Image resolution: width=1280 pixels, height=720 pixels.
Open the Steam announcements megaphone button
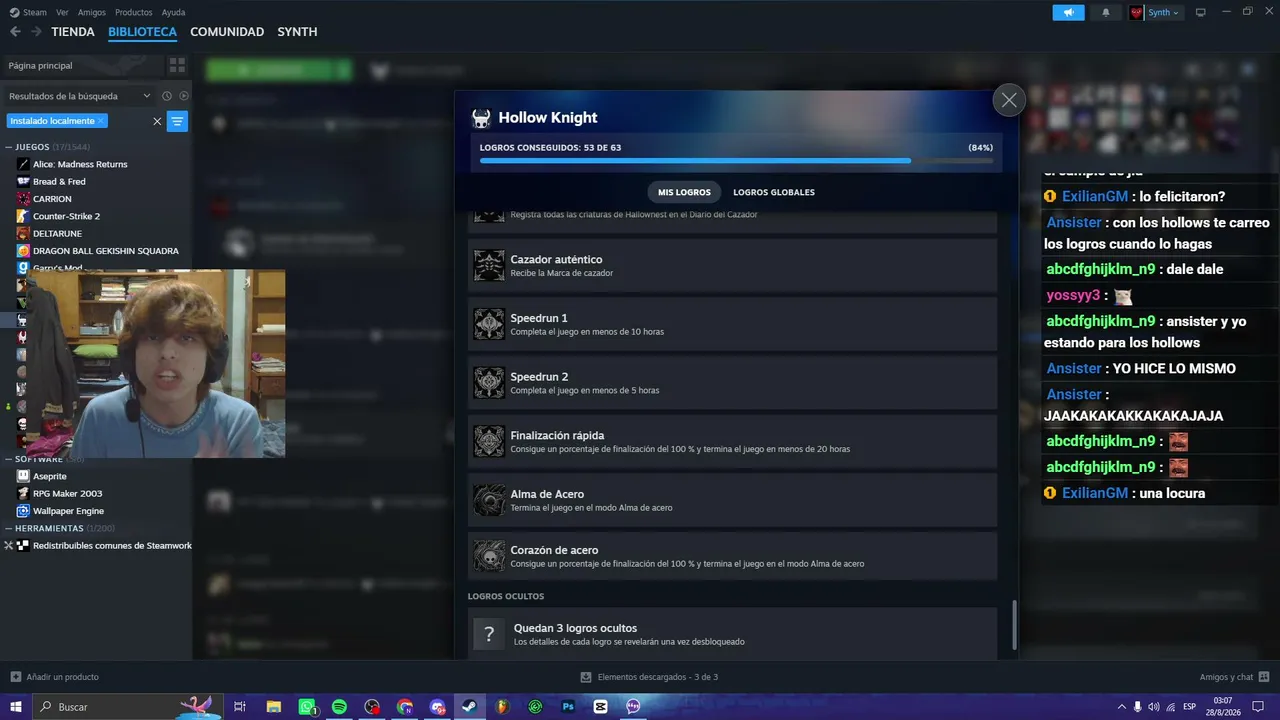tap(1068, 12)
